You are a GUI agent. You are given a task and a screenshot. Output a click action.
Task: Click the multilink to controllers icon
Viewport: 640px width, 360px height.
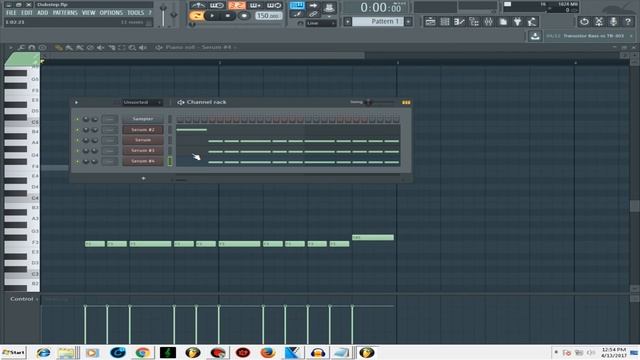point(313,14)
